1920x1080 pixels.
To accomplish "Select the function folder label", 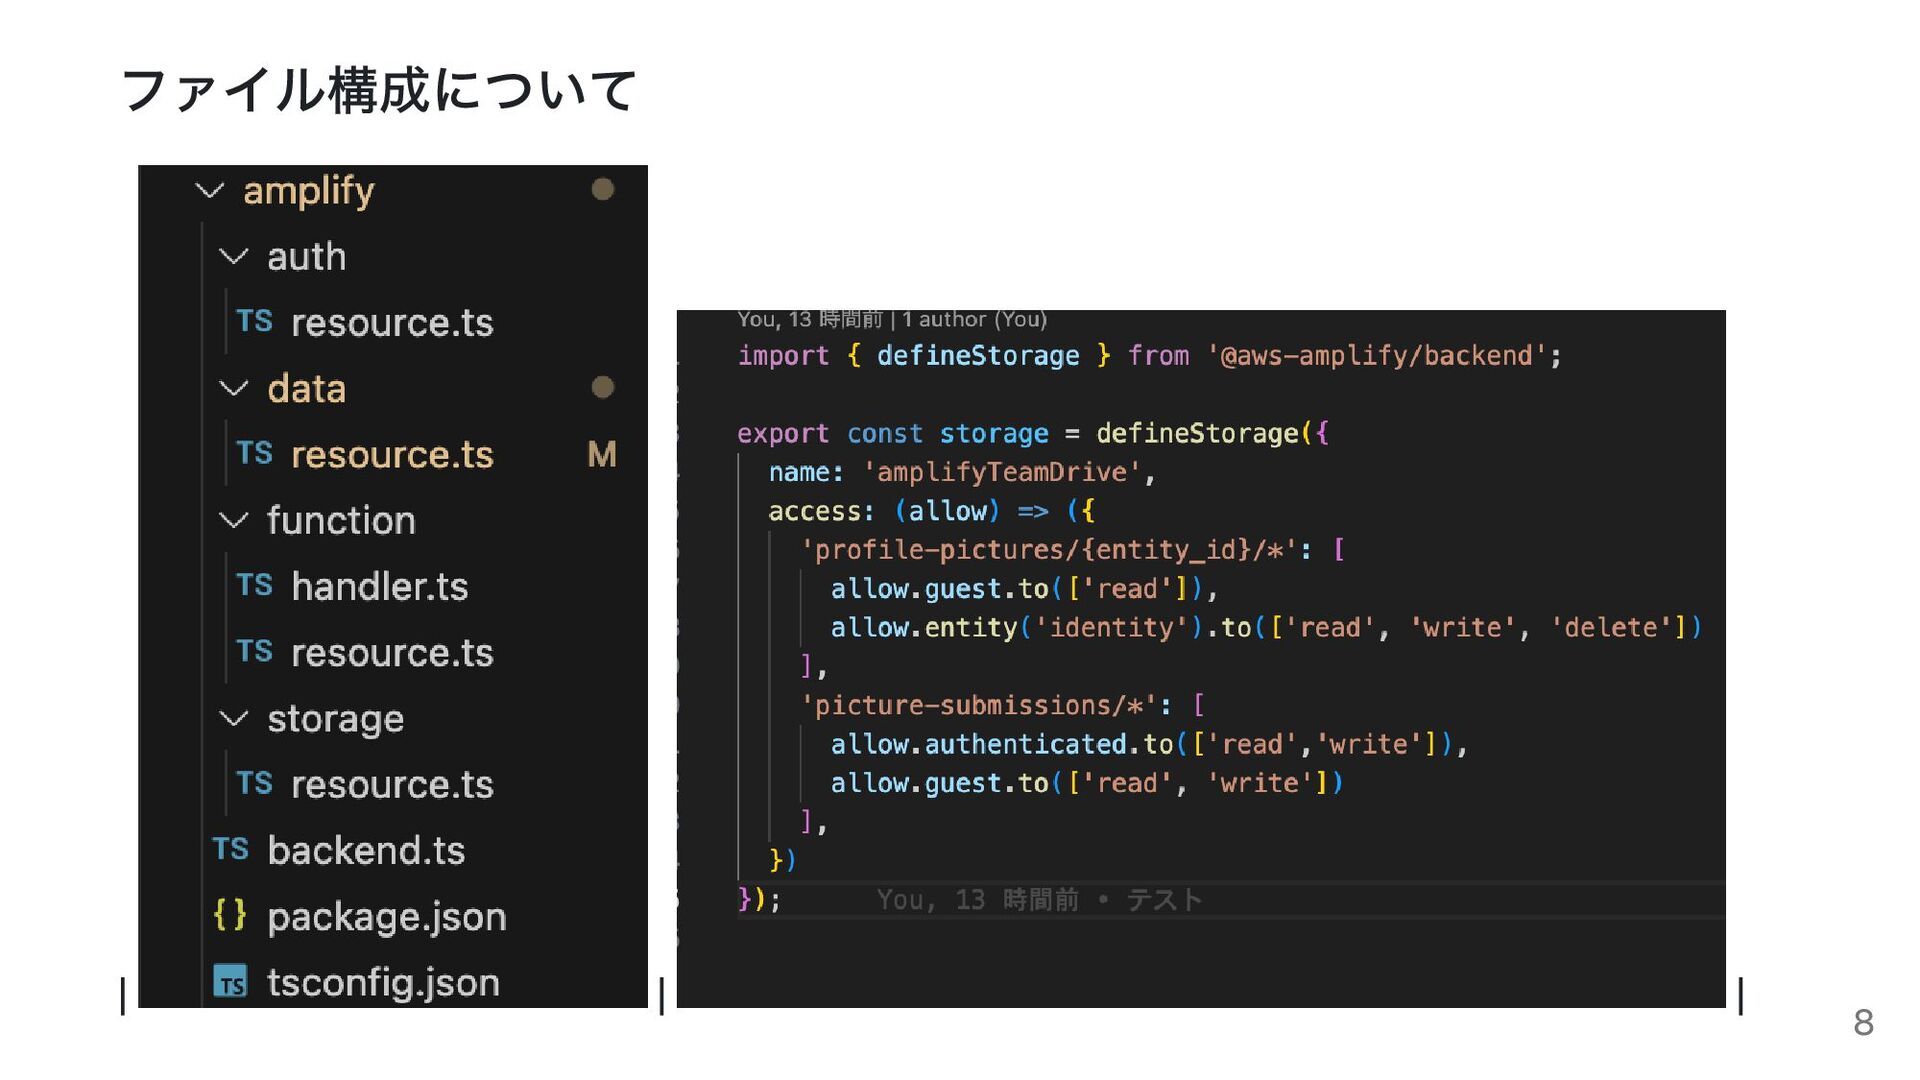I will click(x=341, y=520).
